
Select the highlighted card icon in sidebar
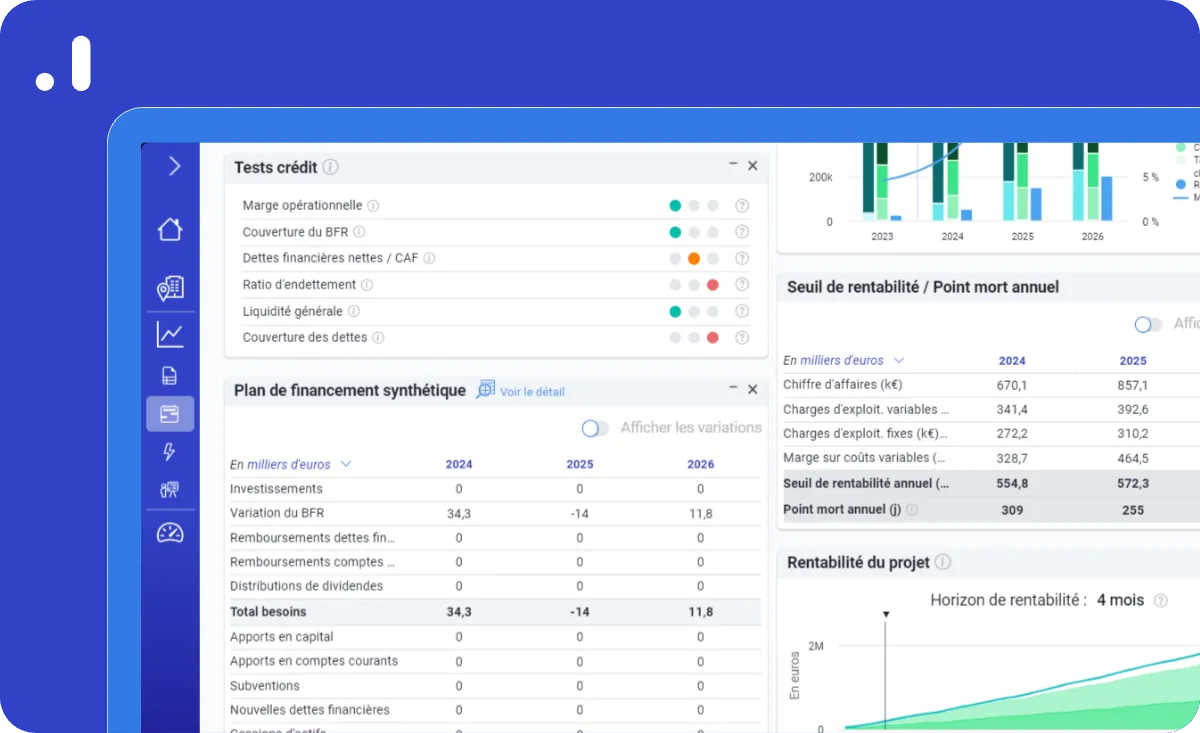tap(170, 413)
